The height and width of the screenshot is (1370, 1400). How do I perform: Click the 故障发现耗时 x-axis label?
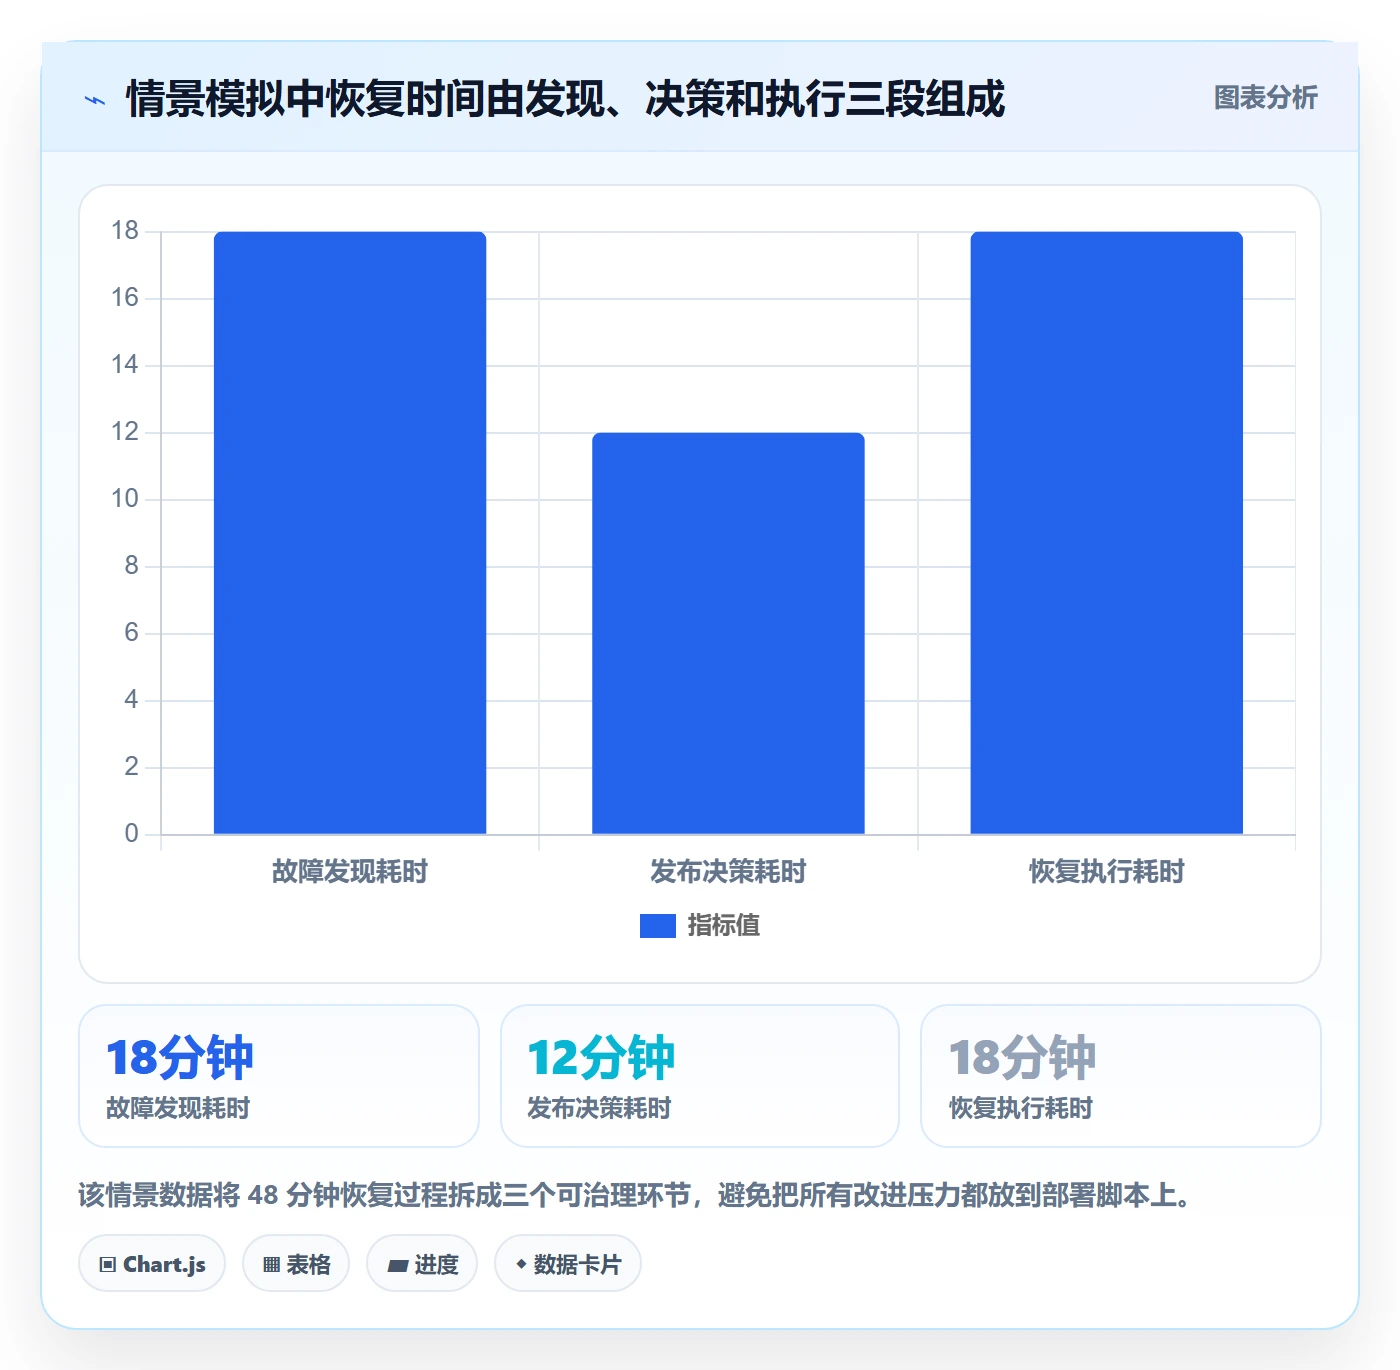350,872
